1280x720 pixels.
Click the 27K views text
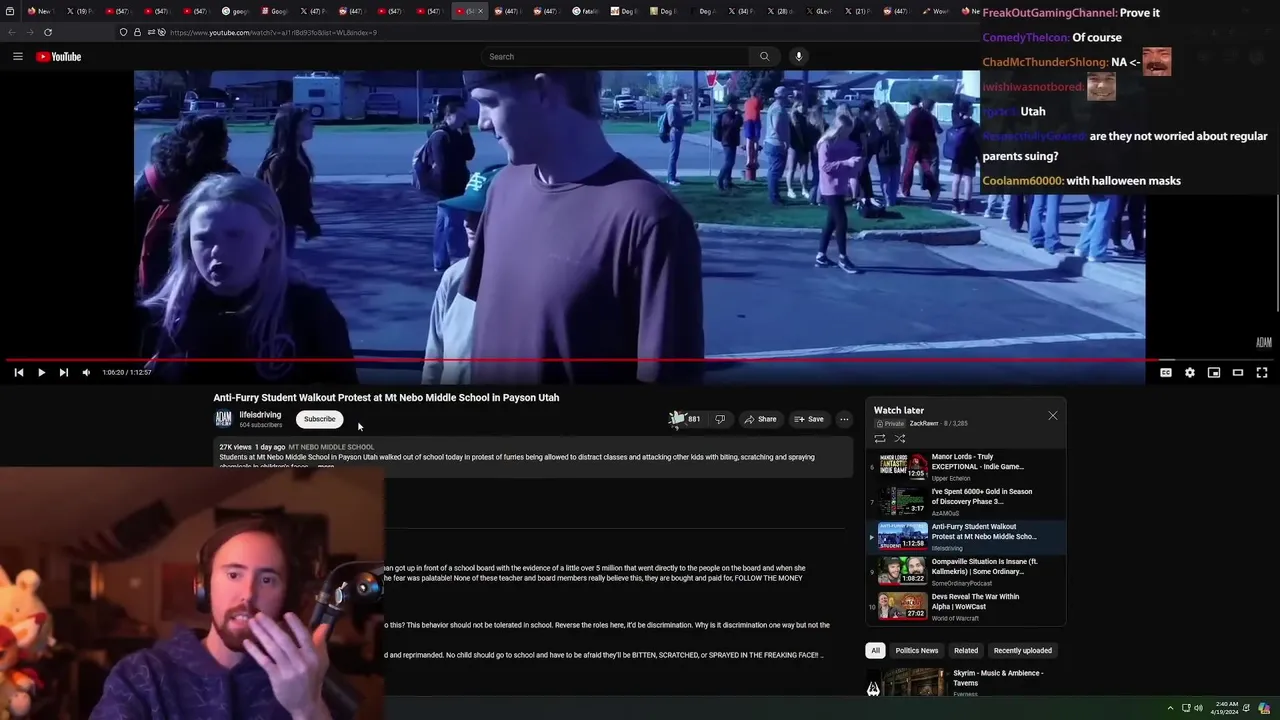click(236, 447)
